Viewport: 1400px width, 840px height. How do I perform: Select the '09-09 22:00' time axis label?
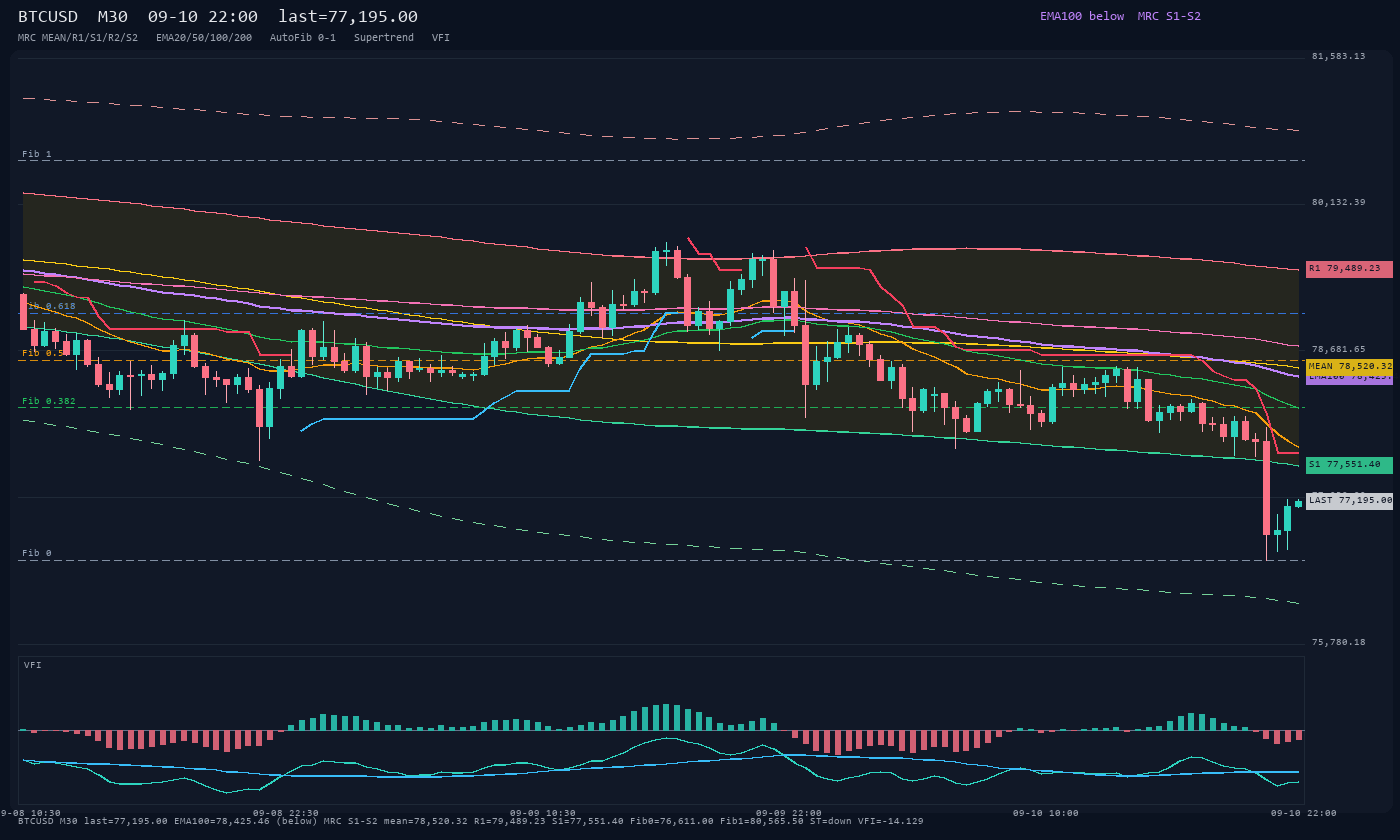coord(788,813)
